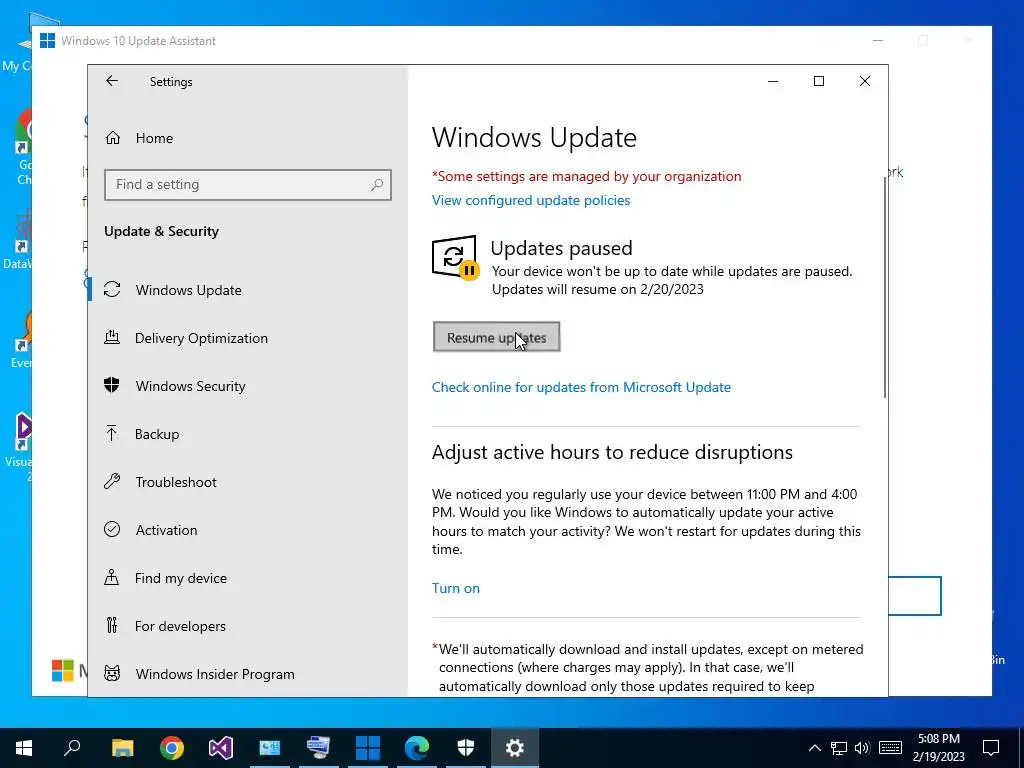
Task: Click the checkmark circle Activation icon
Action: [112, 530]
